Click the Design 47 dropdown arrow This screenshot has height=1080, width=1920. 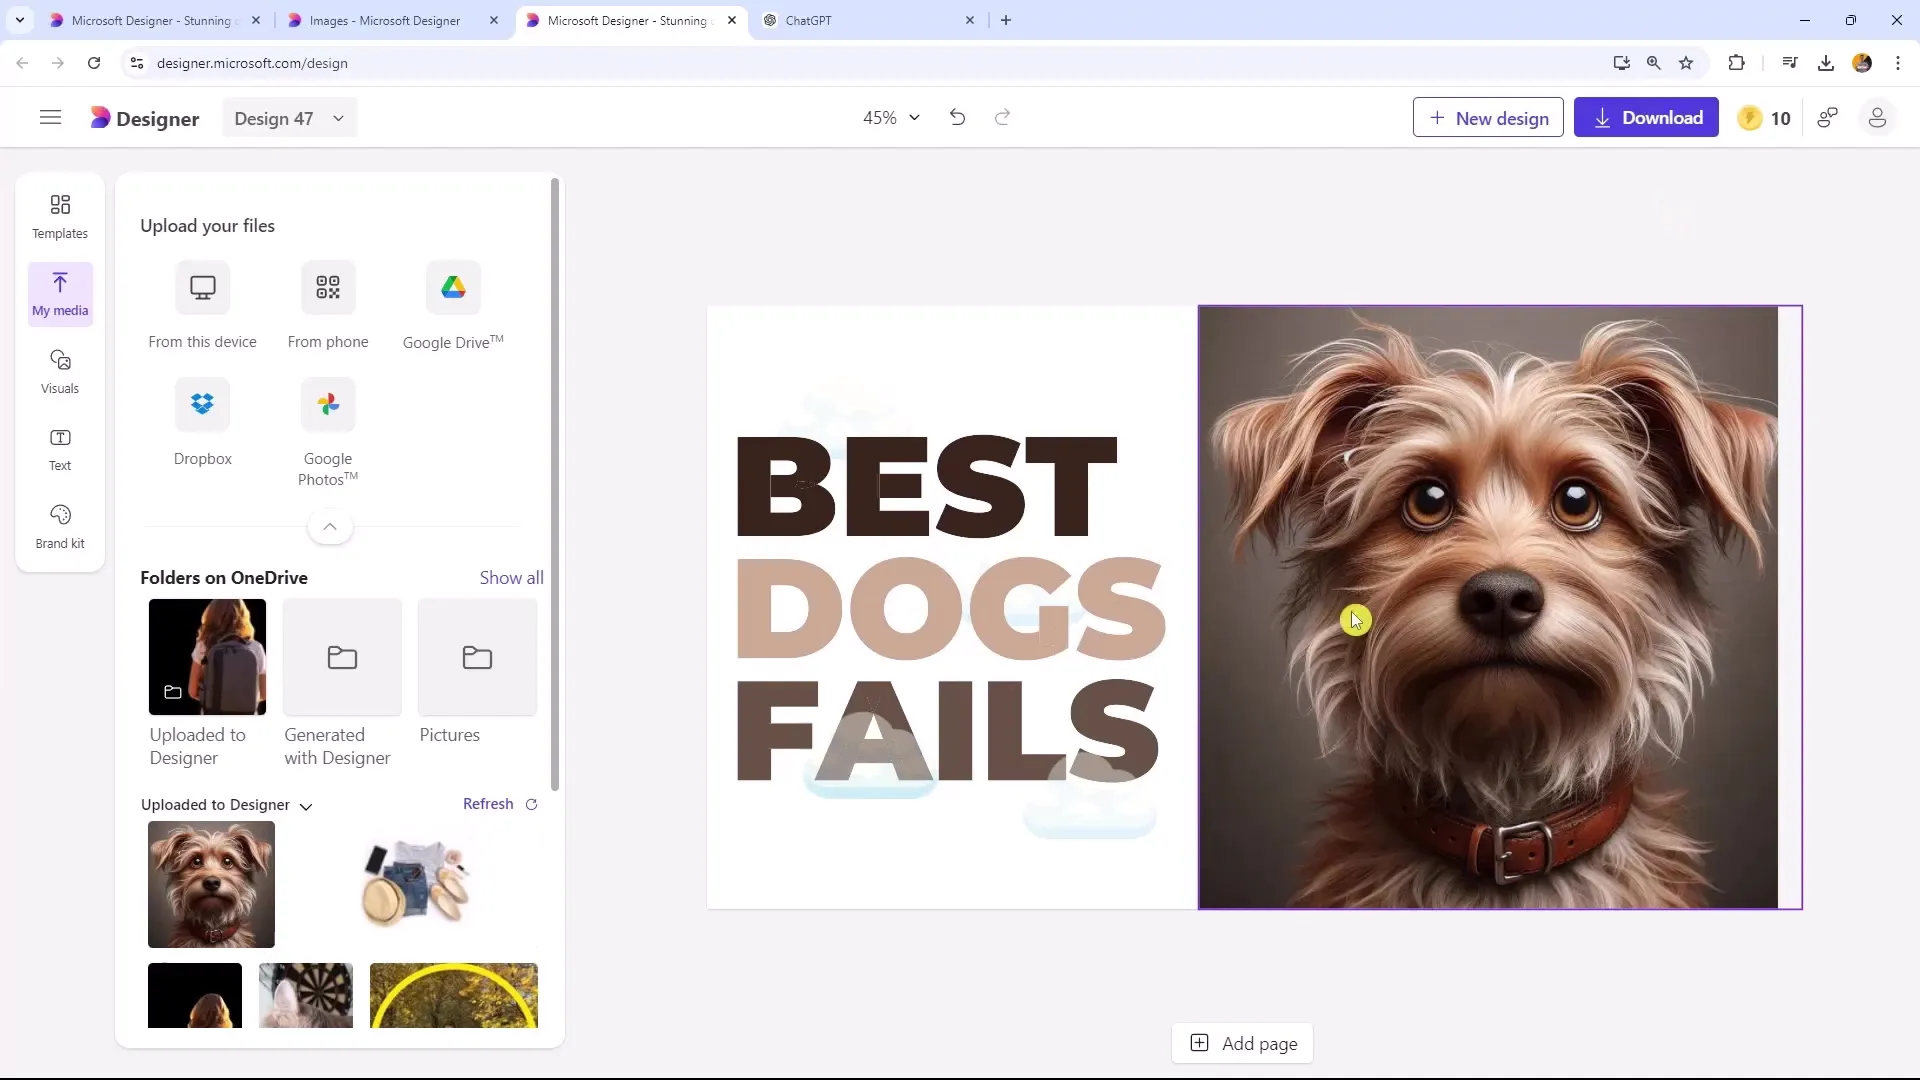[x=338, y=117]
